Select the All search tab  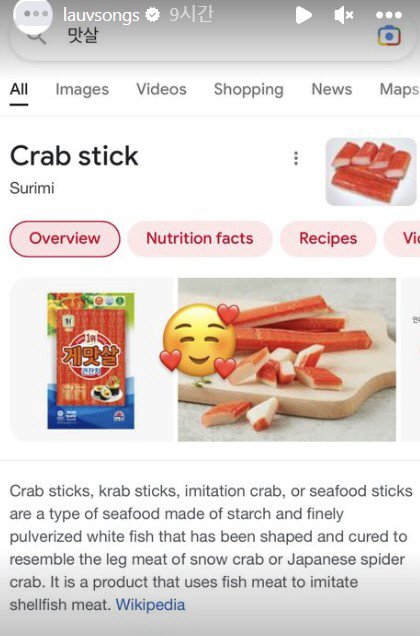[x=19, y=89]
